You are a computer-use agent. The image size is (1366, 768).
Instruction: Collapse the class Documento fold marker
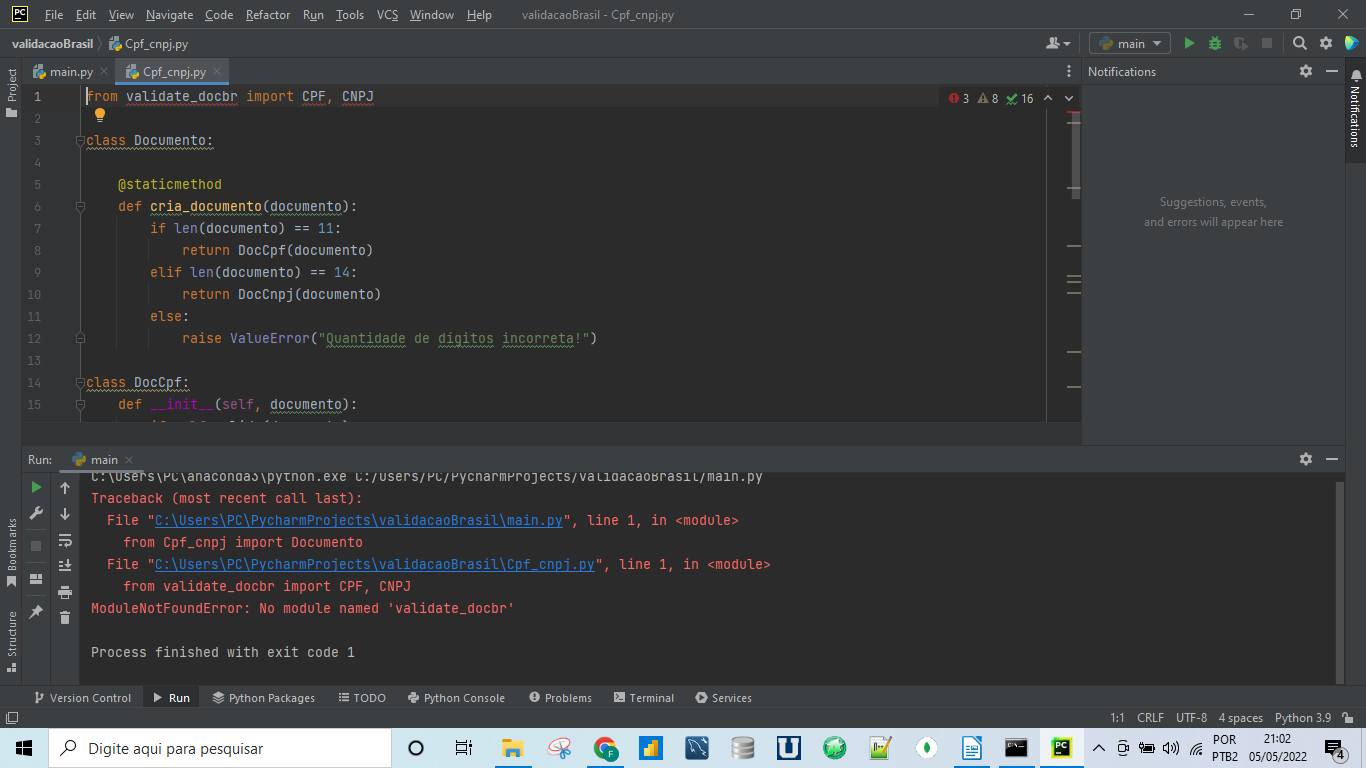point(80,141)
